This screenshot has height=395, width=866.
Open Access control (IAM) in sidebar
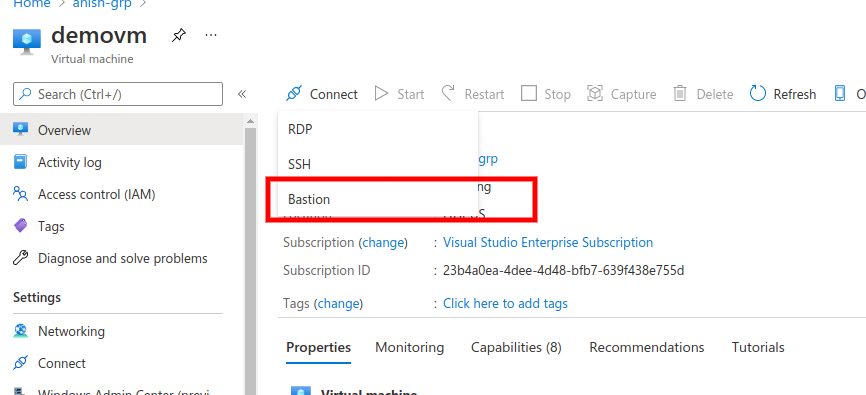tap(122, 194)
